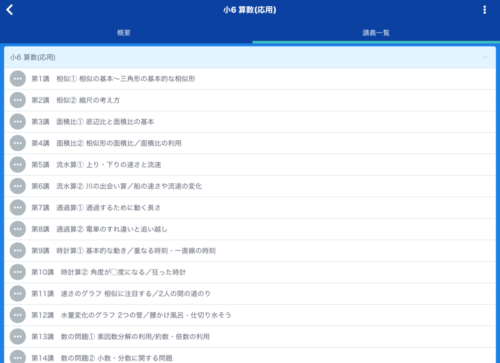Open lecture 第7講 通過算① 通過するために動く長さ
Viewport: 500px width, 363px height.
(250, 208)
